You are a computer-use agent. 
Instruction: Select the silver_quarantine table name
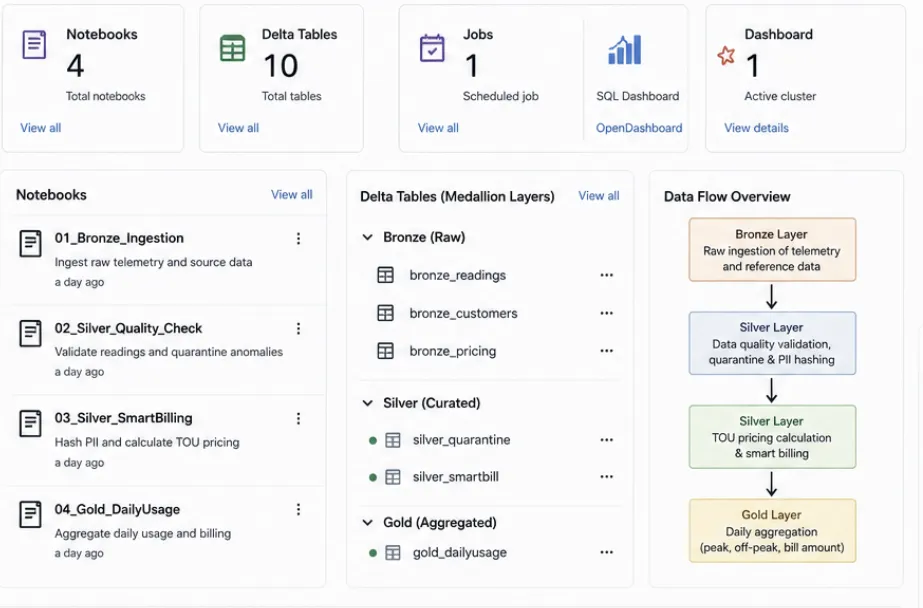[462, 440]
